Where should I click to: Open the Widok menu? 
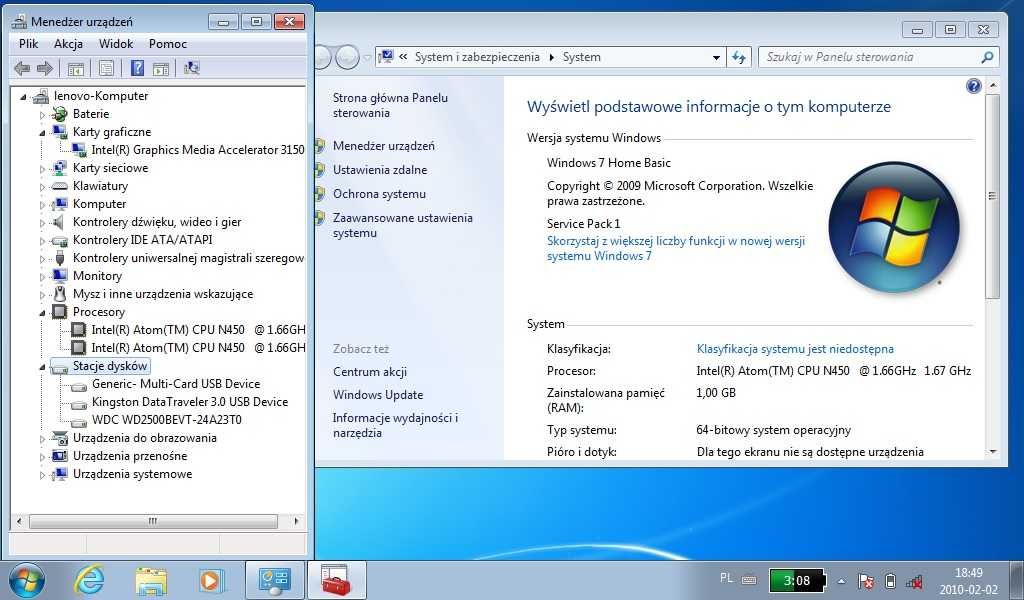116,44
